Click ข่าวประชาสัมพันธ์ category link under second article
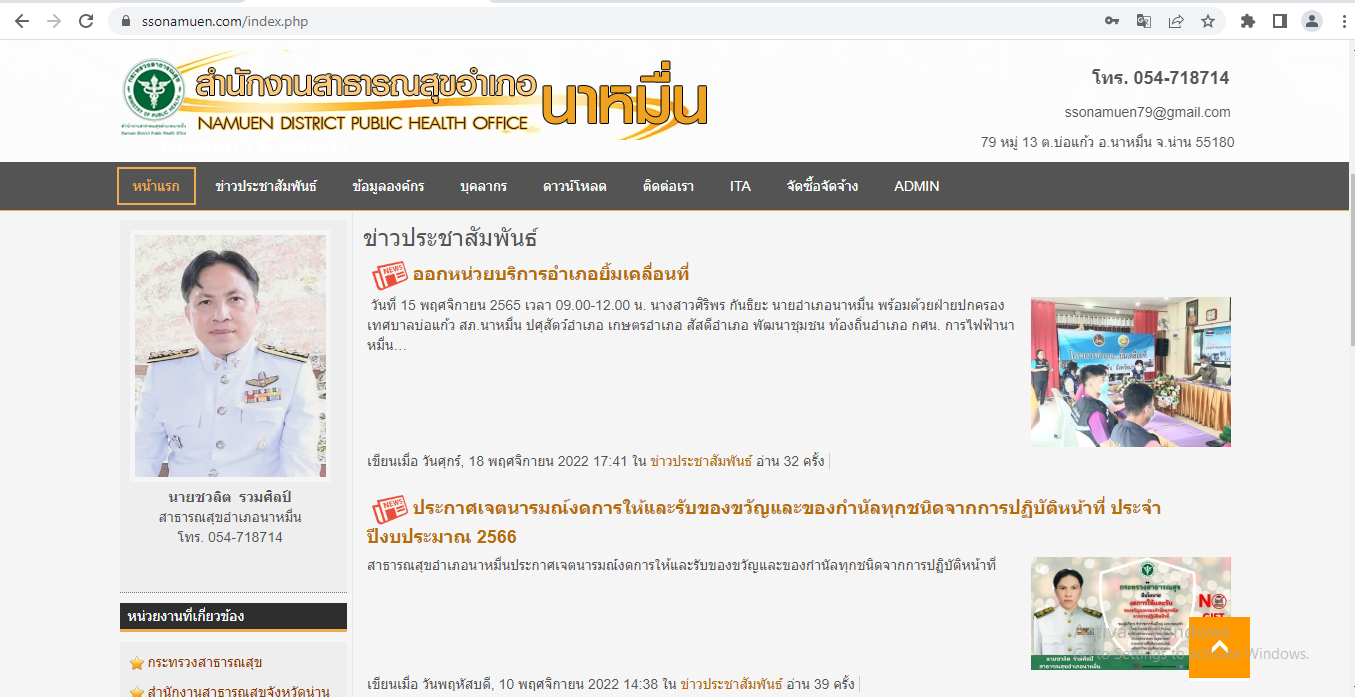 731,684
